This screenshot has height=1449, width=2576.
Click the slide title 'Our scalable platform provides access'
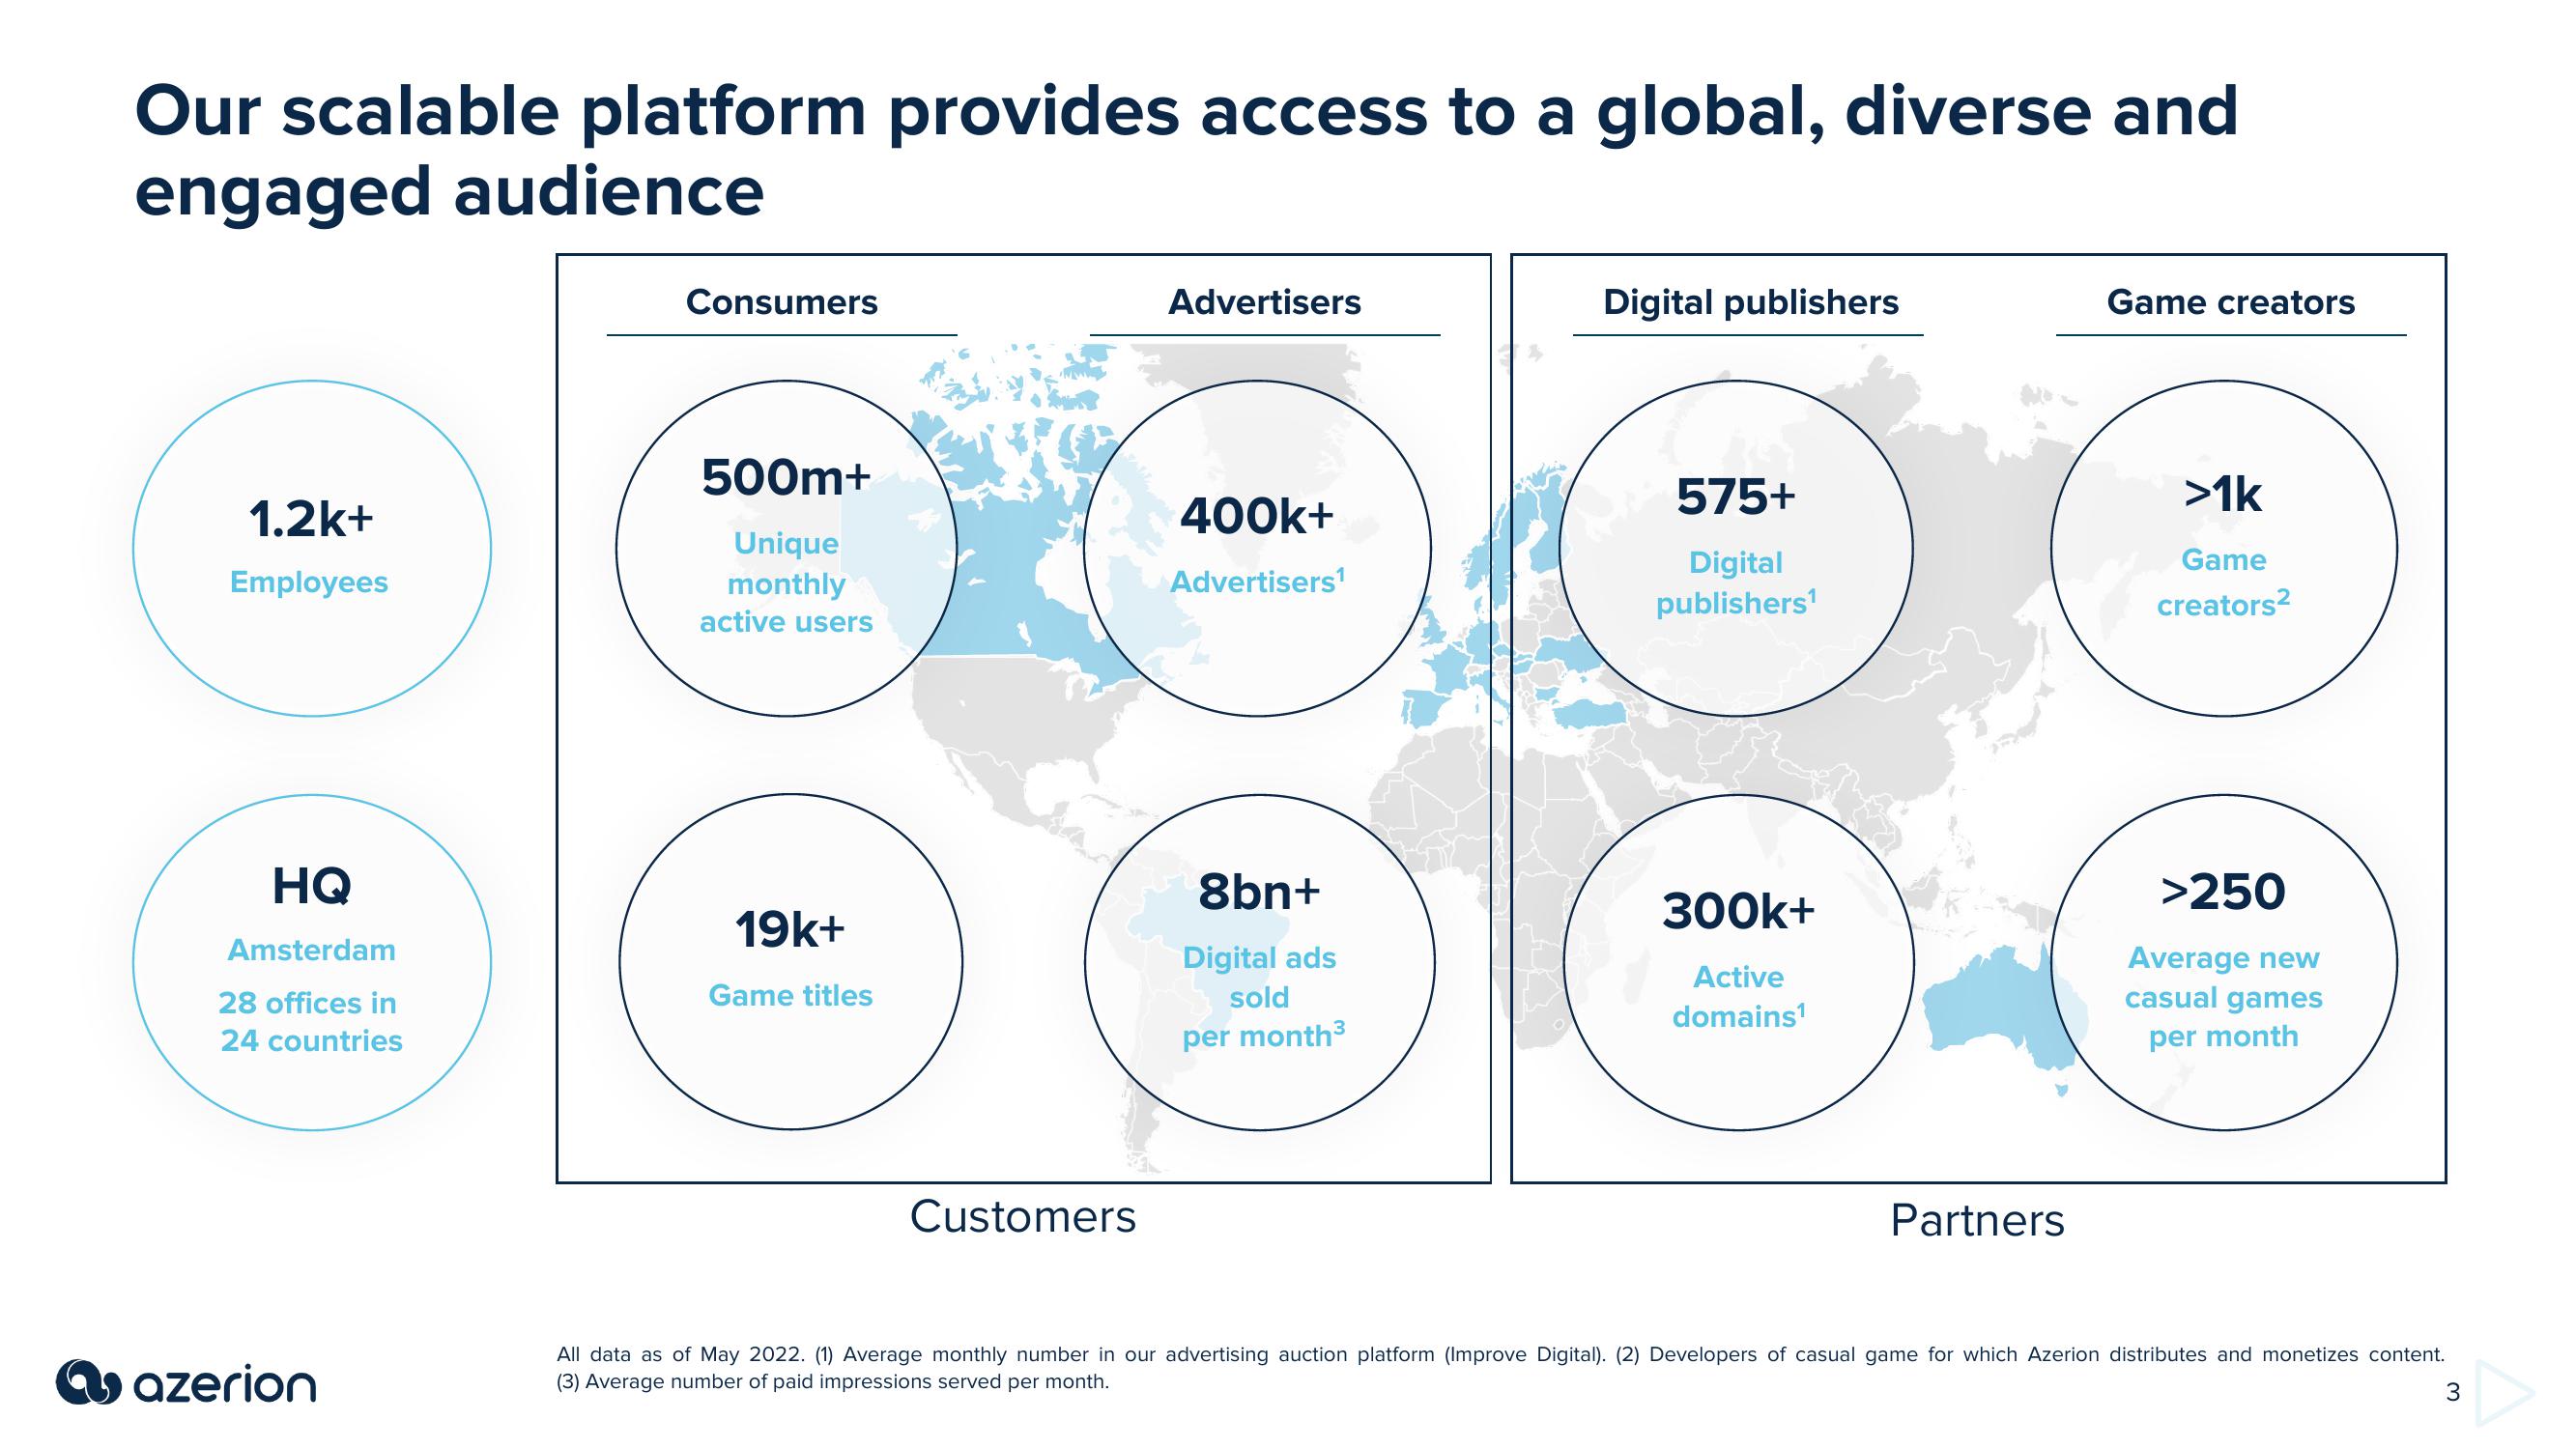[1186, 150]
